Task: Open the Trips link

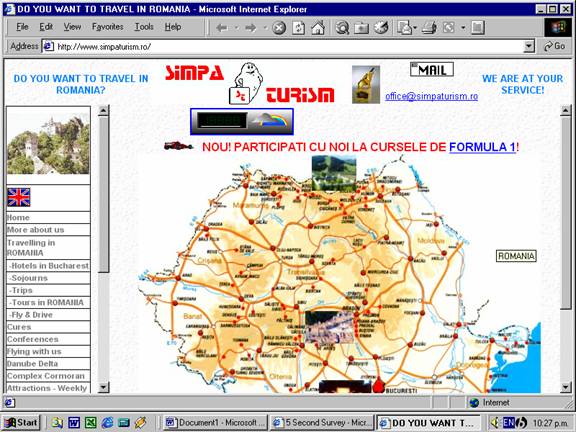Action: 21,290
